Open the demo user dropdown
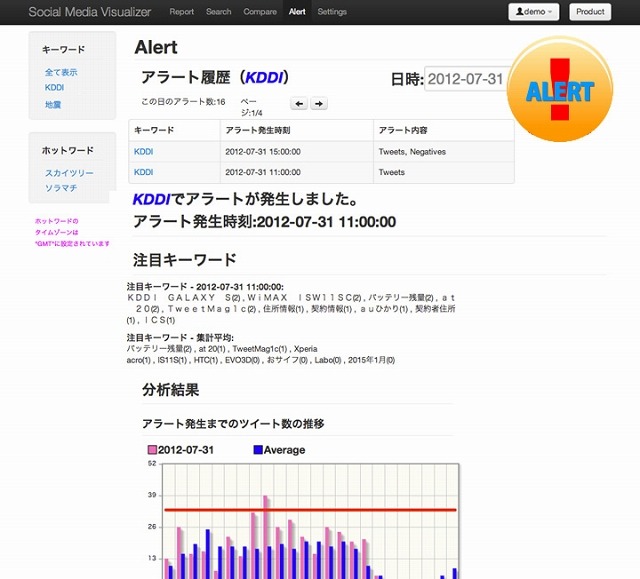Screen dimensions: 640x579 point(533,12)
